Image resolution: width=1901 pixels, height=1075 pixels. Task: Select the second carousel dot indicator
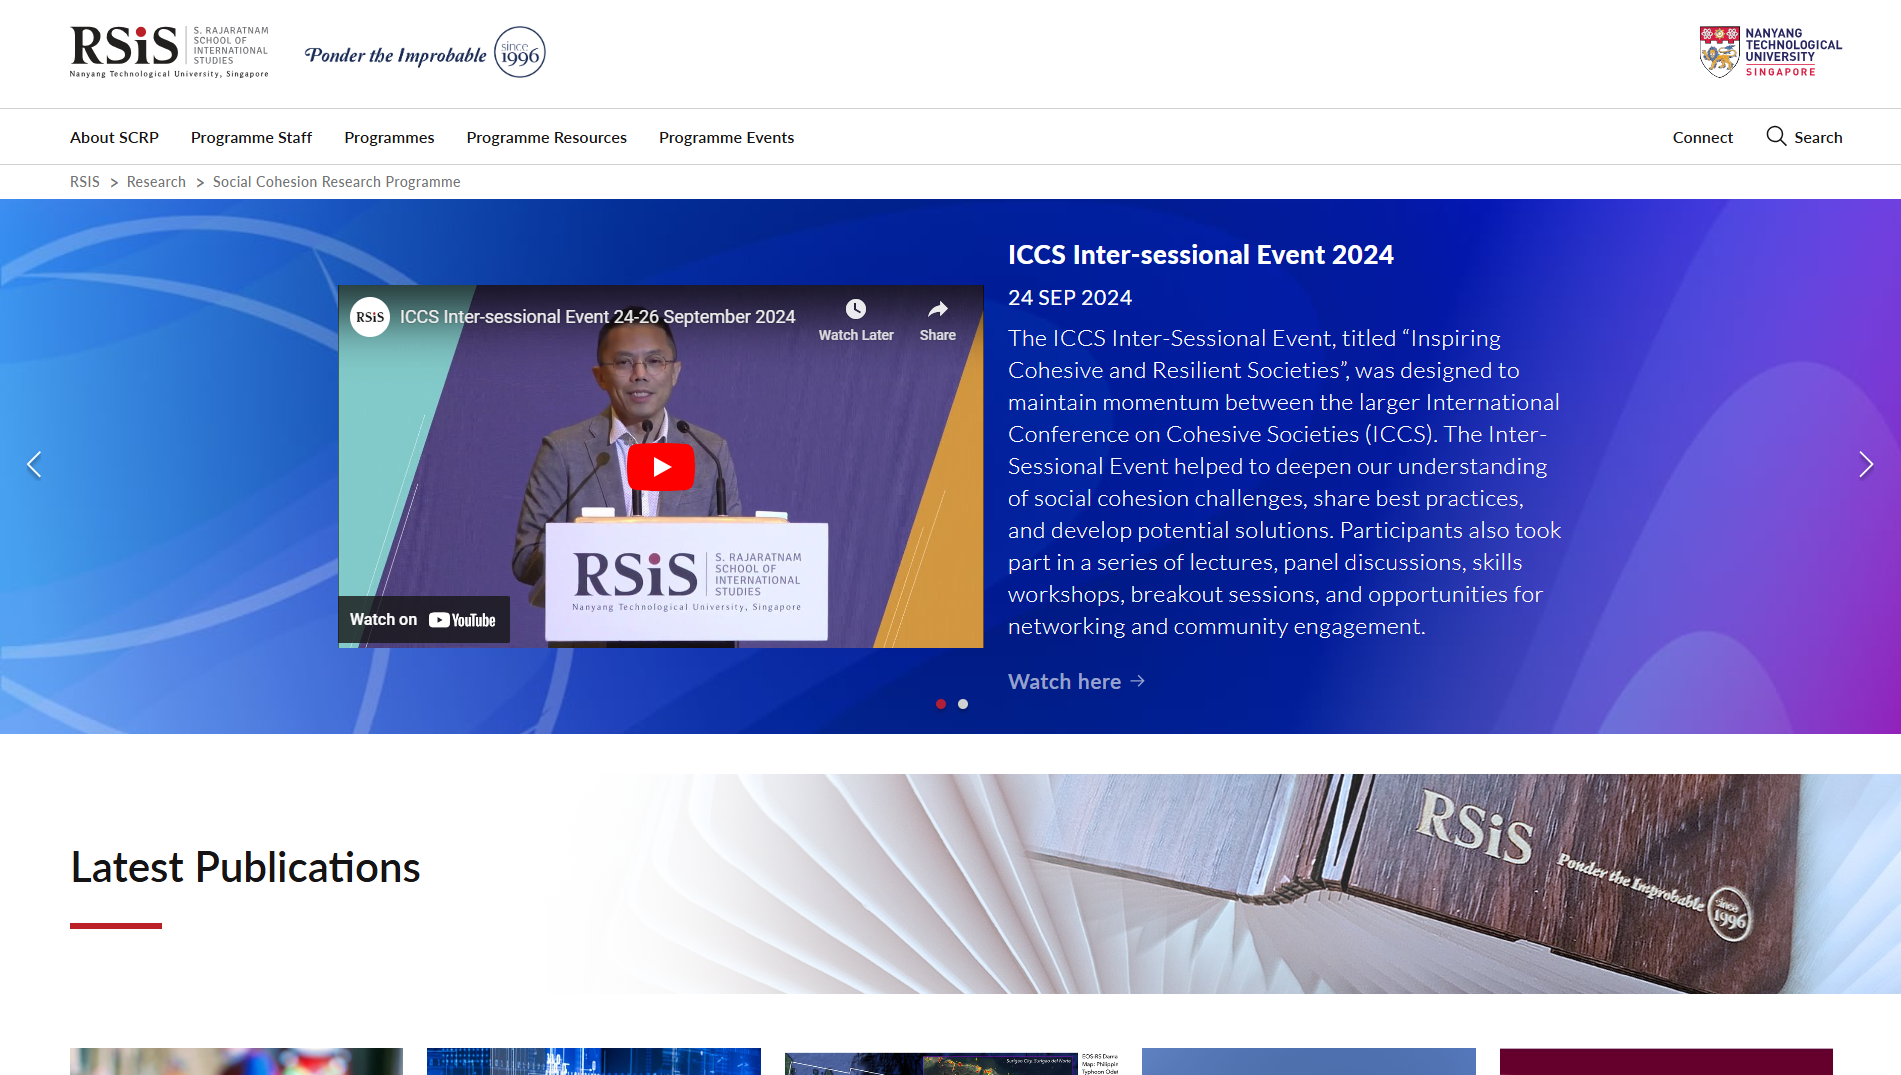pos(962,704)
